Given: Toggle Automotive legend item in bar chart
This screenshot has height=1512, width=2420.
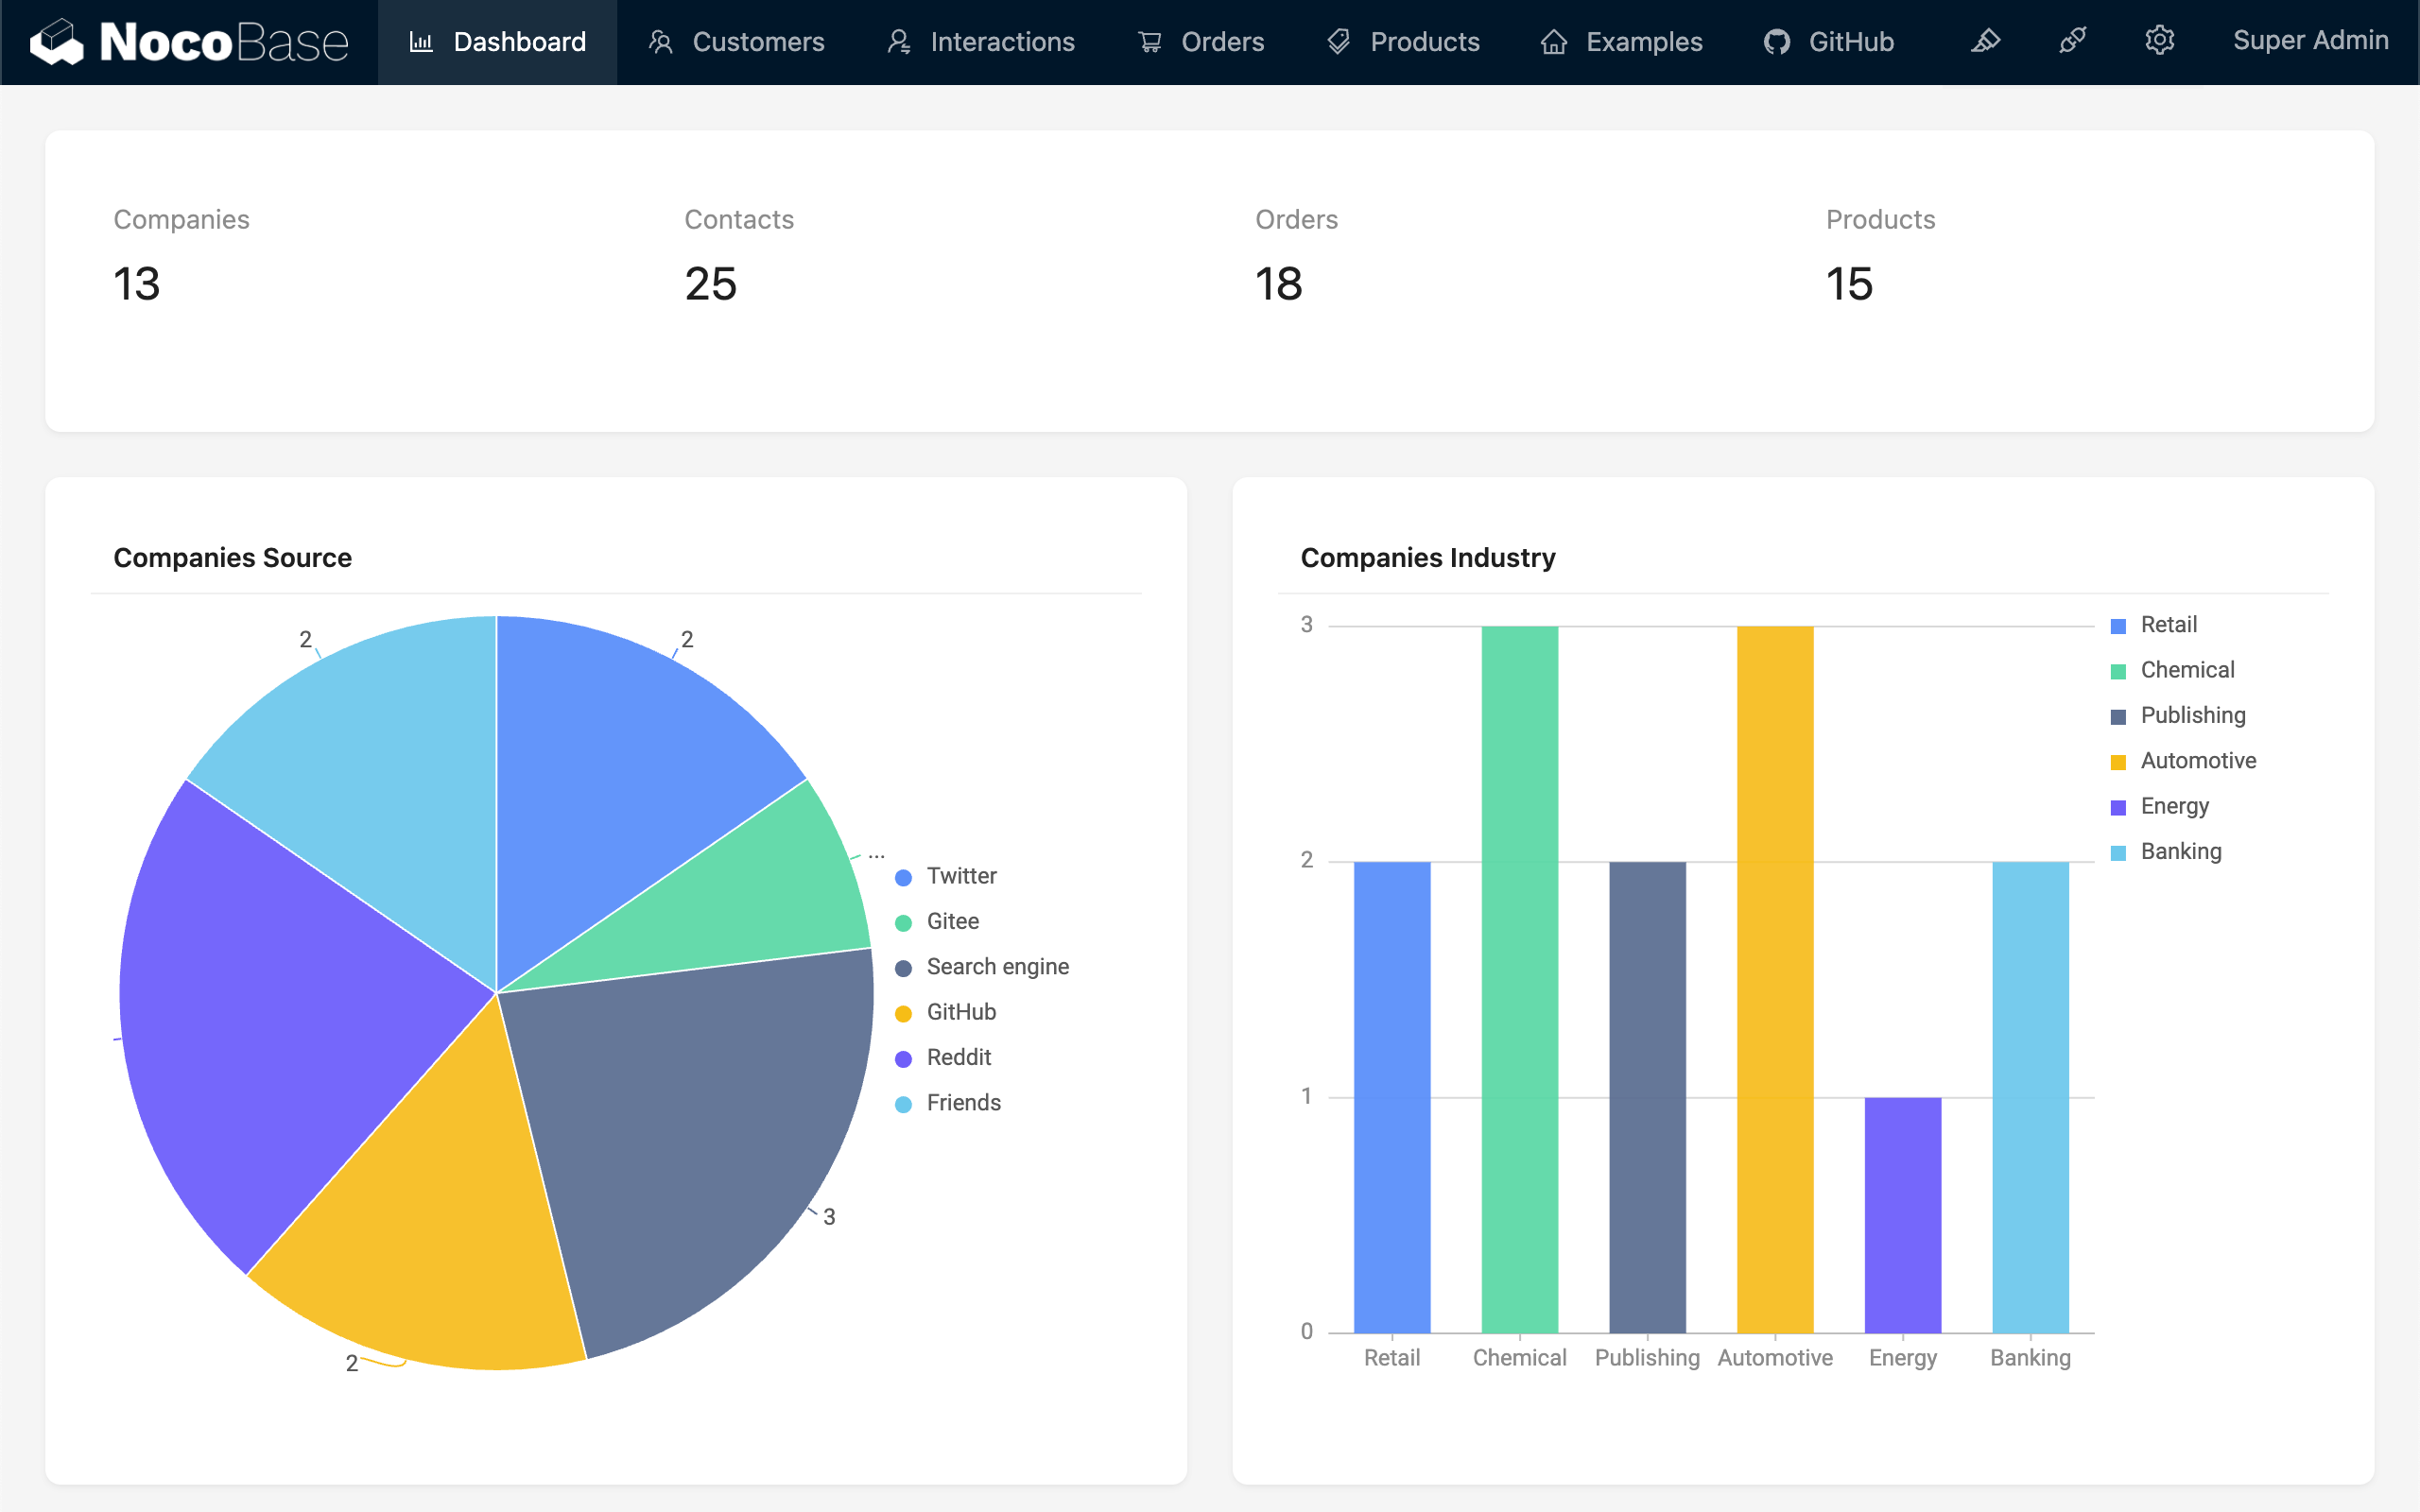Looking at the screenshot, I should click(x=2197, y=761).
